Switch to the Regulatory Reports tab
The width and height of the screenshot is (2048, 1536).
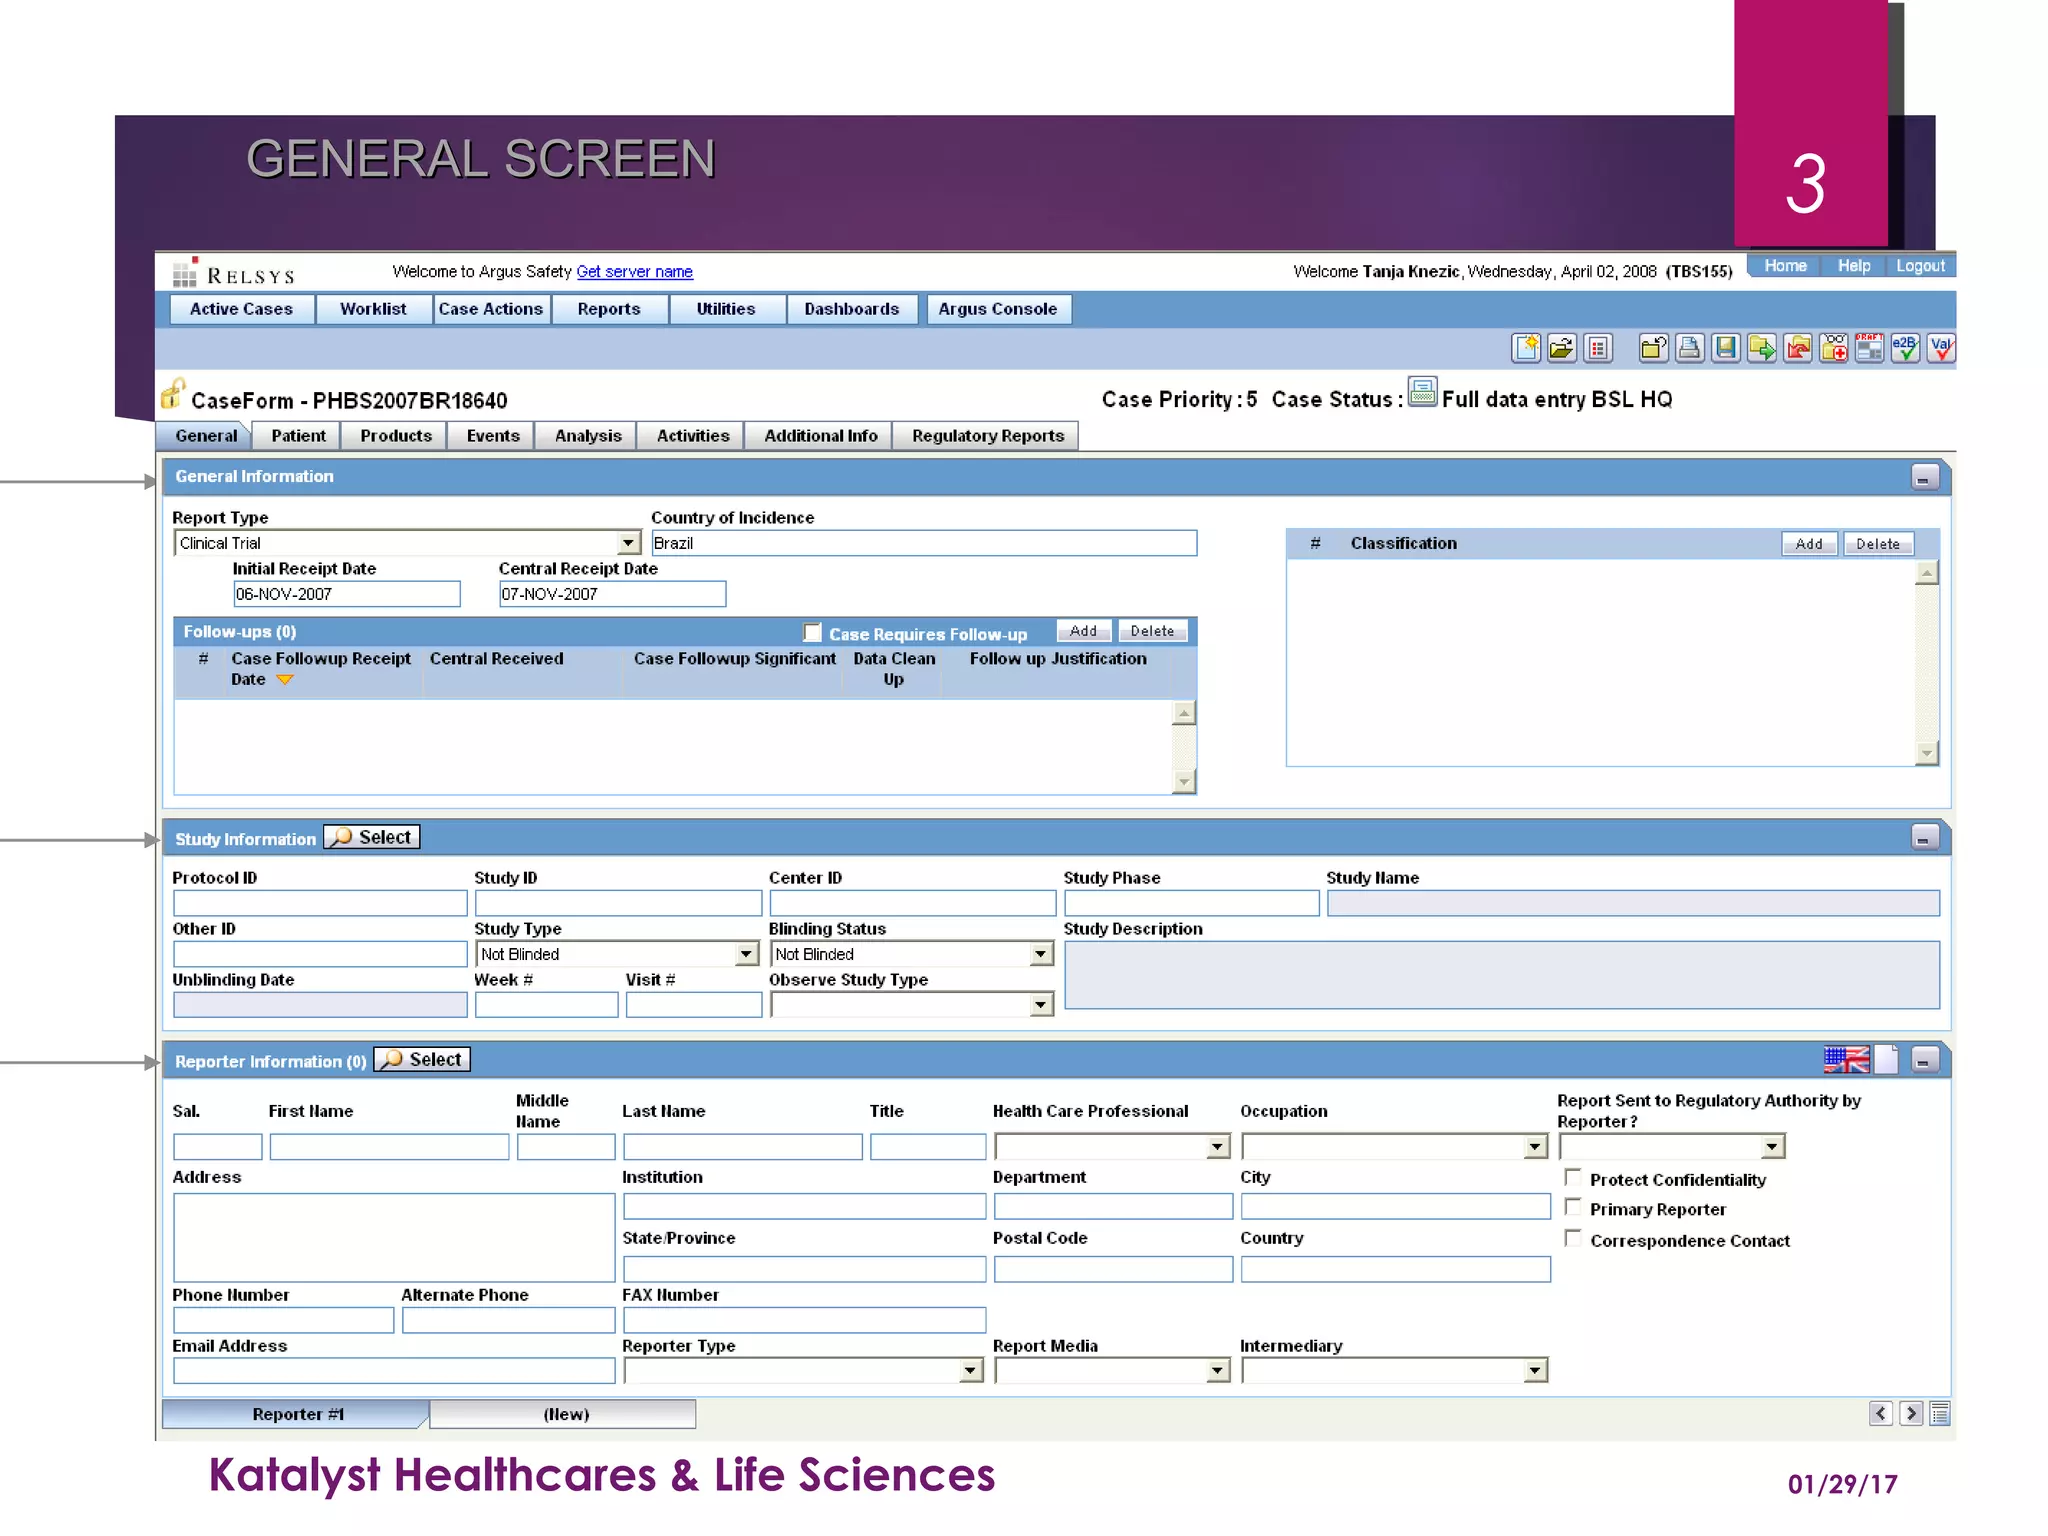(x=988, y=436)
